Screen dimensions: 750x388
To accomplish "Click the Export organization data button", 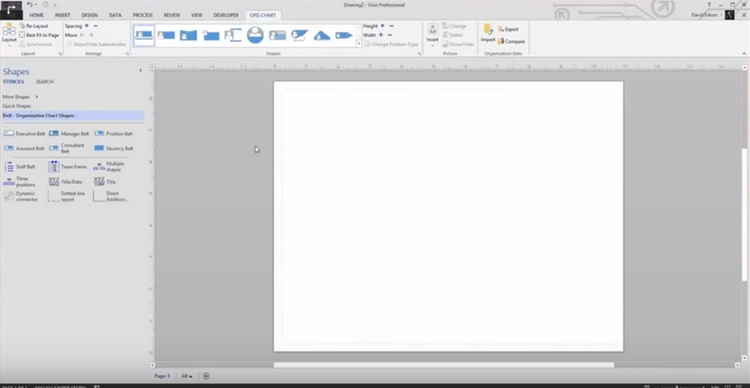I will (508, 29).
